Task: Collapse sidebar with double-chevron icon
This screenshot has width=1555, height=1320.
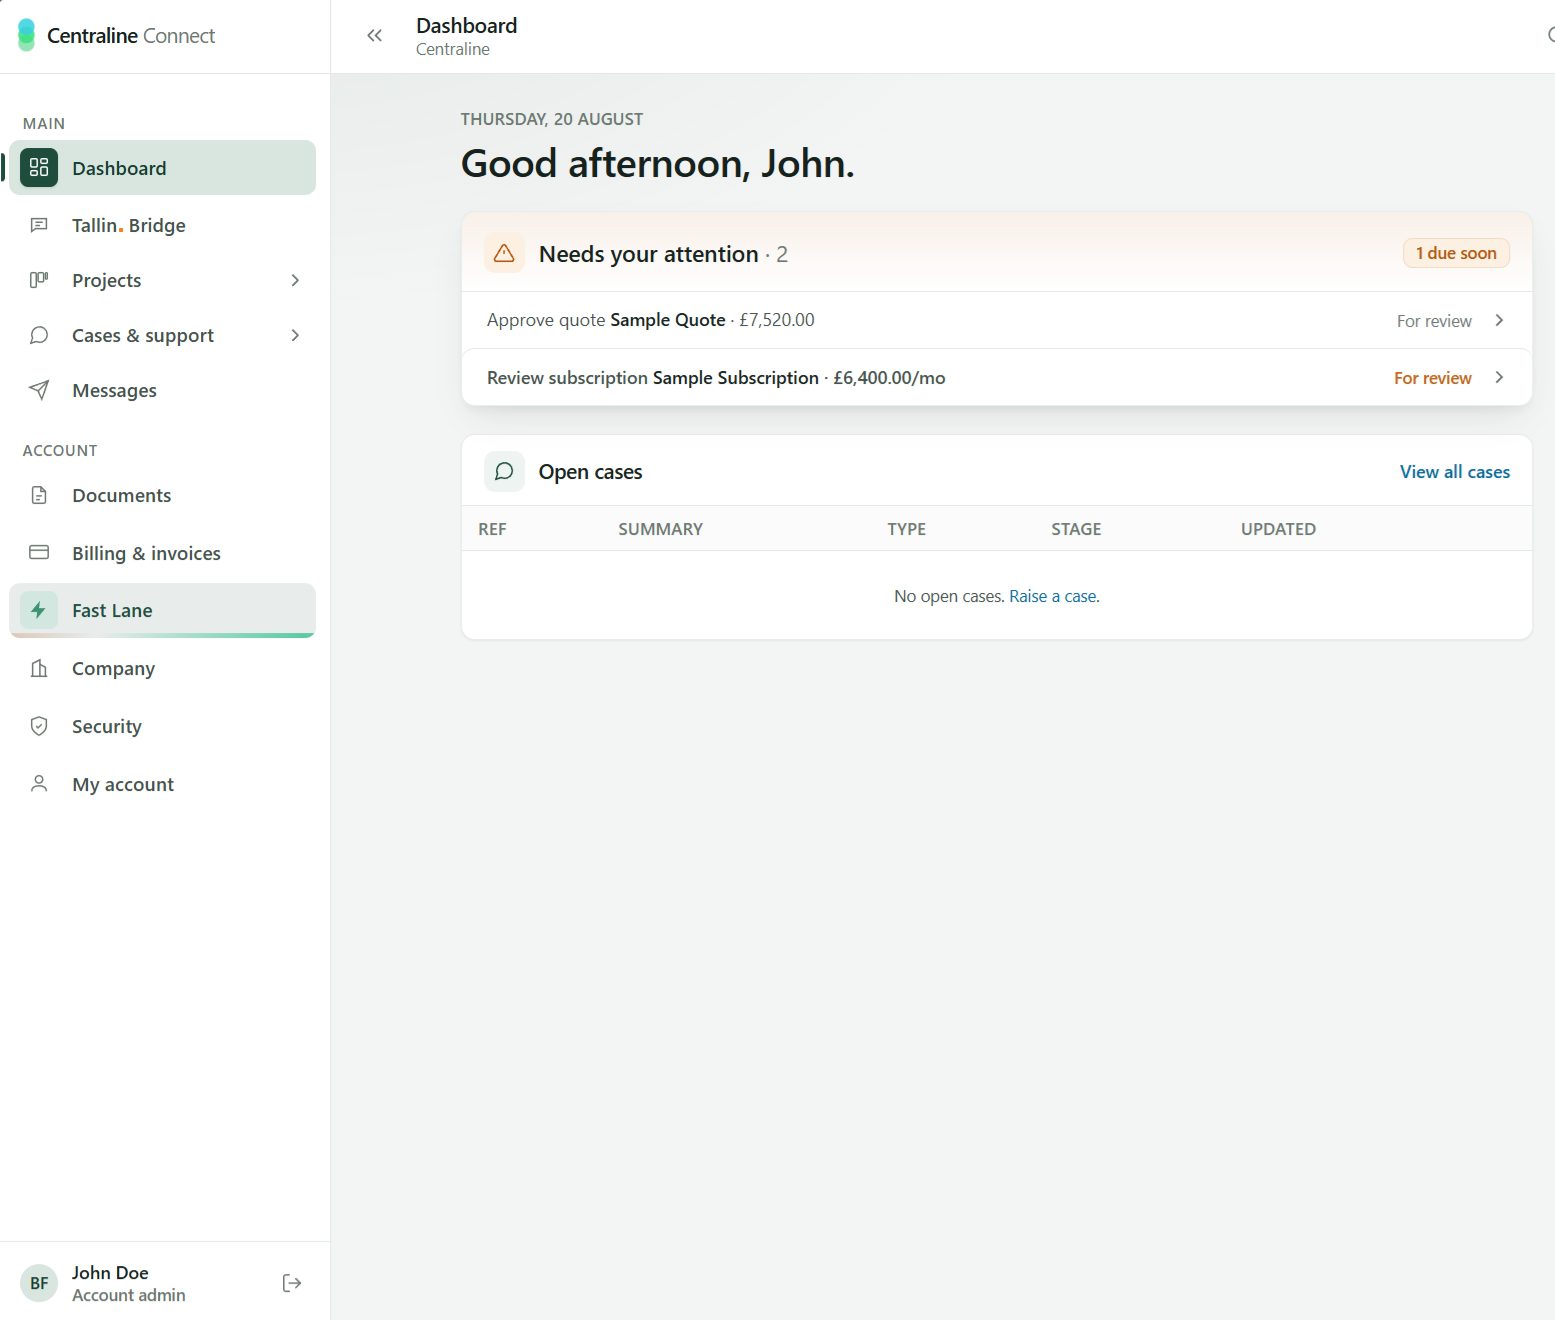Action: point(374,36)
